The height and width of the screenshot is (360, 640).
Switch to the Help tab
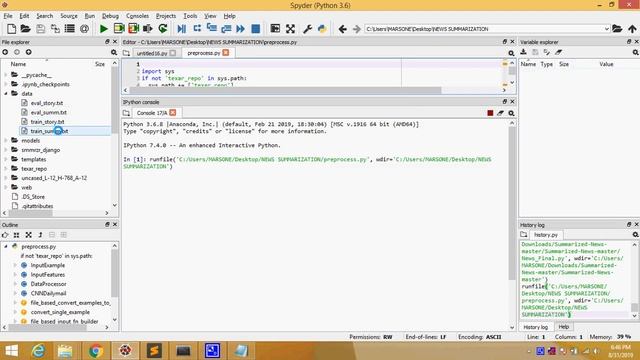(564, 327)
